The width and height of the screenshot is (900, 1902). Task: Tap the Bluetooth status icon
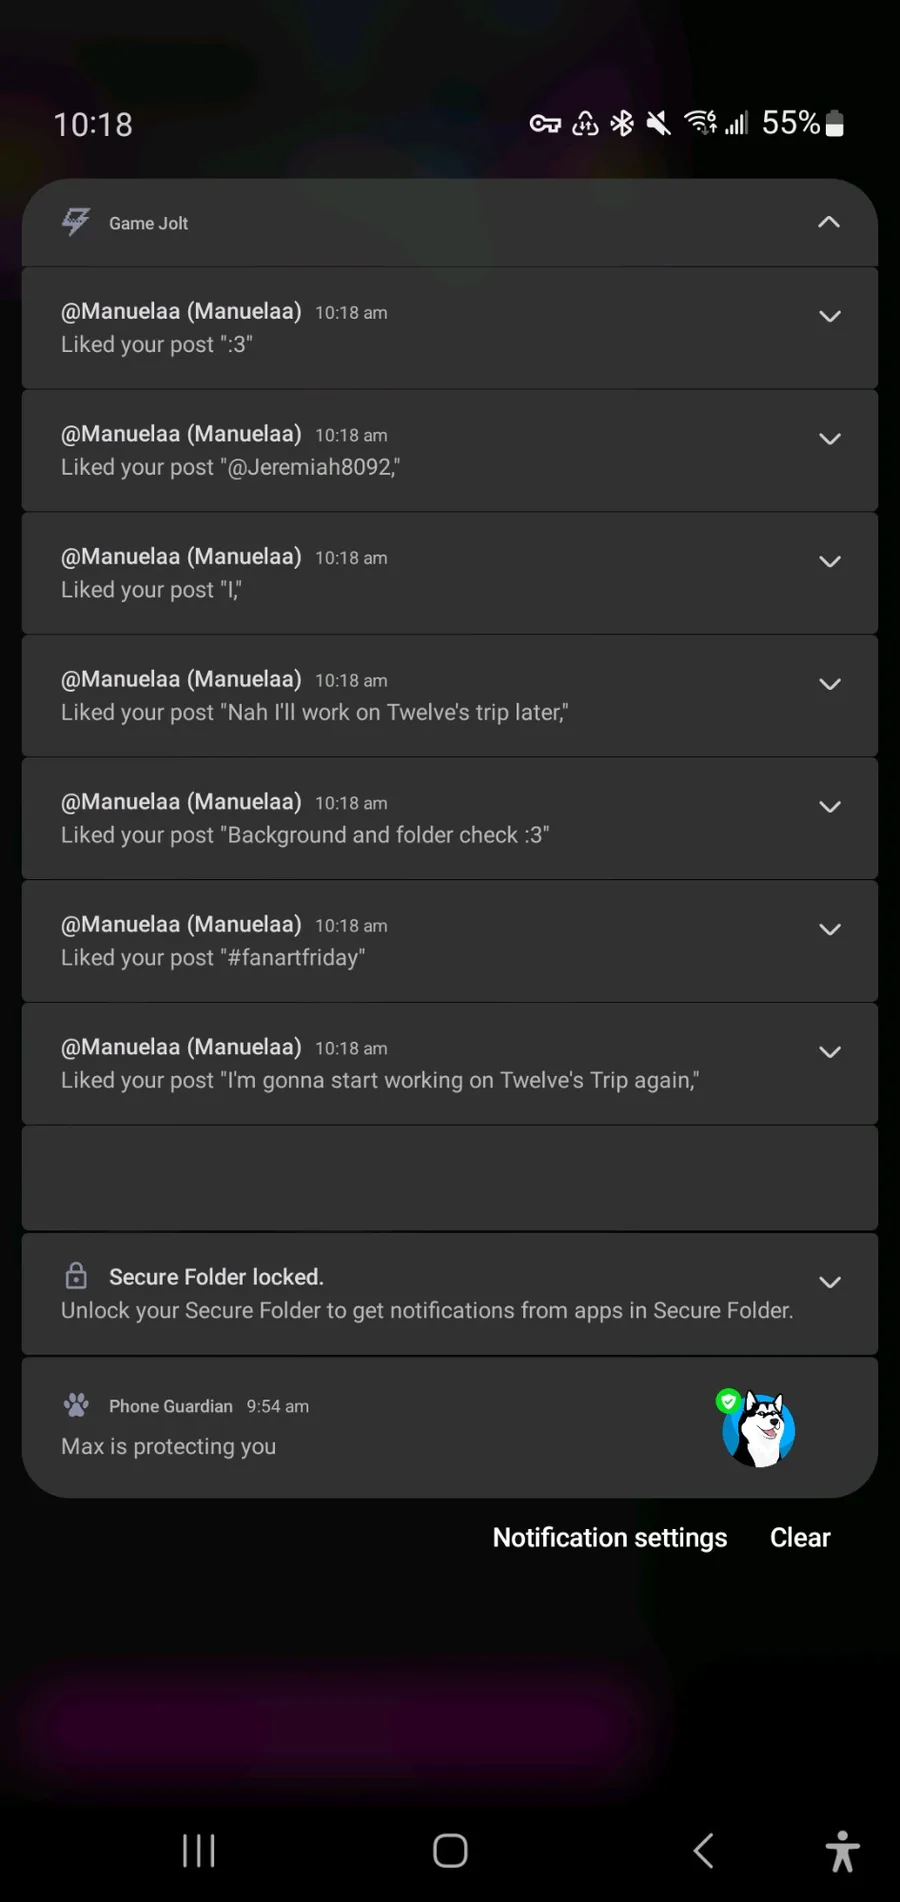coord(622,123)
